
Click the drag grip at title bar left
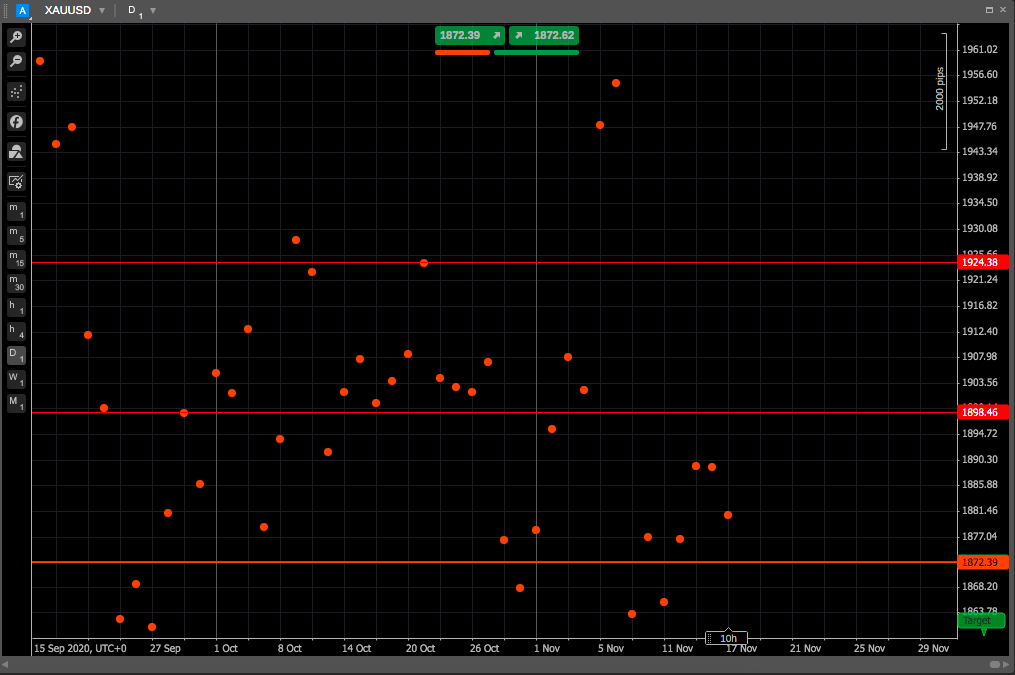pyautogui.click(x=6, y=10)
